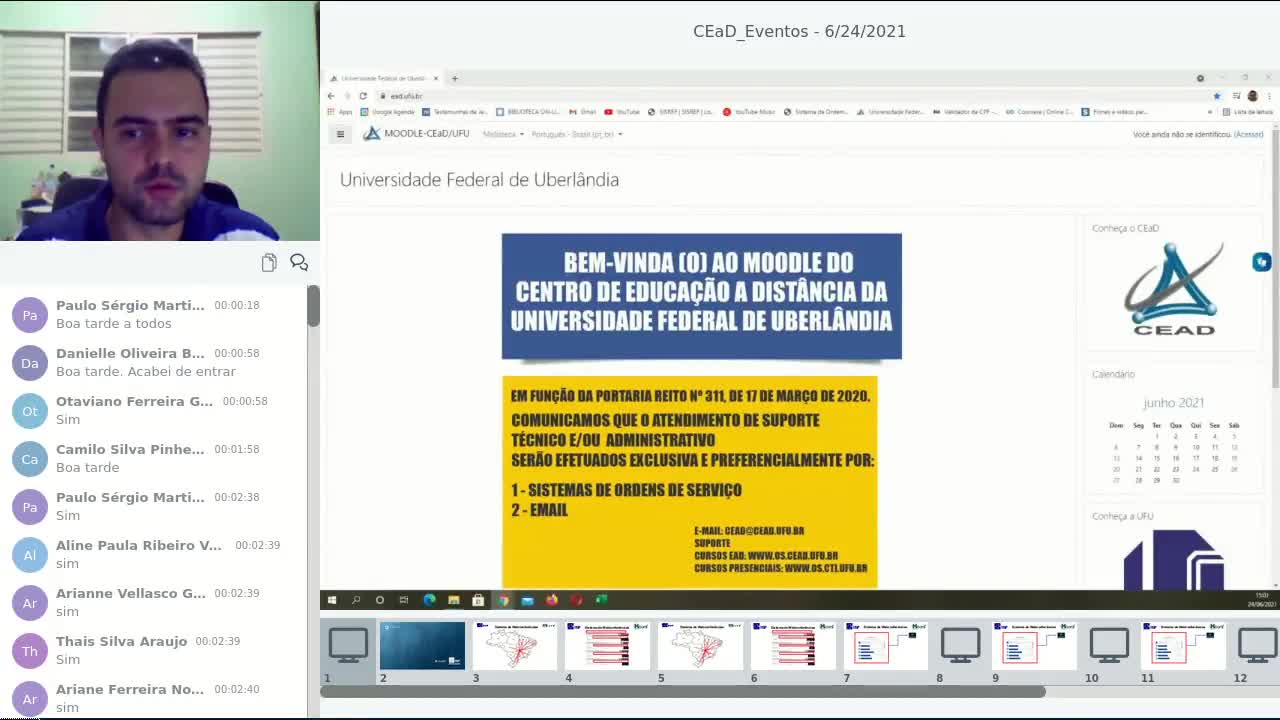Open the Português - Brasil language dropdown
The image size is (1280, 720).
coord(577,134)
